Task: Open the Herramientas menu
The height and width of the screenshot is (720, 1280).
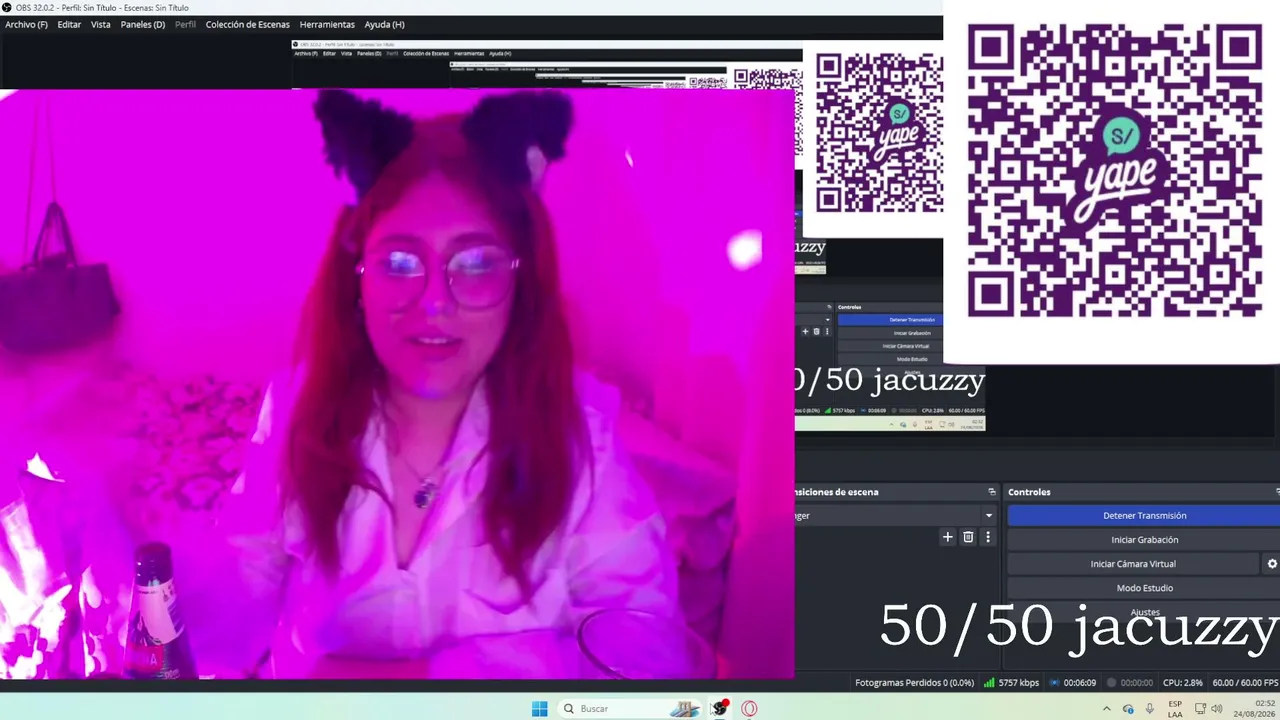Action: click(x=327, y=24)
